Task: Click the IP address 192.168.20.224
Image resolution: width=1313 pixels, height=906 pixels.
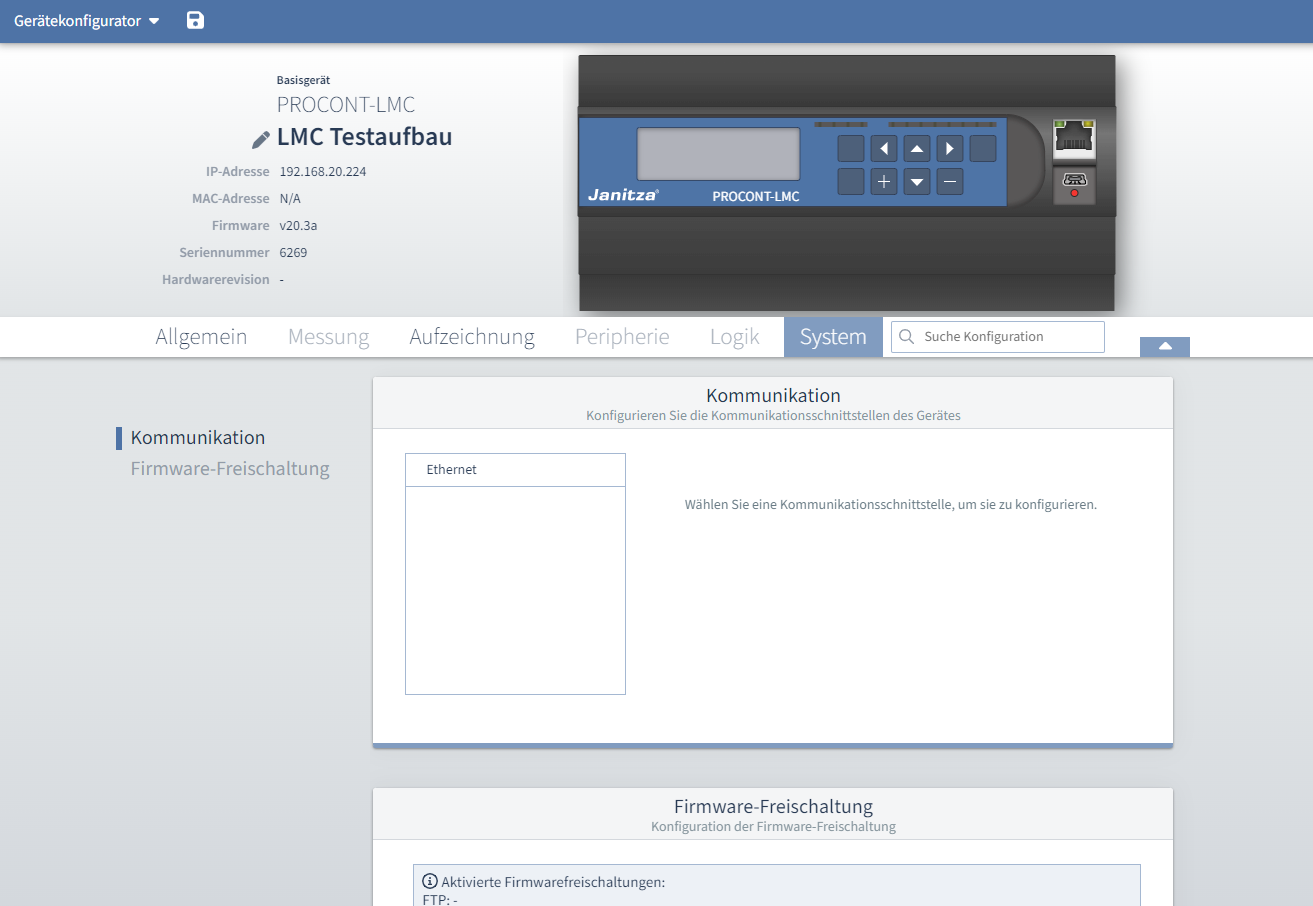Action: click(x=323, y=172)
